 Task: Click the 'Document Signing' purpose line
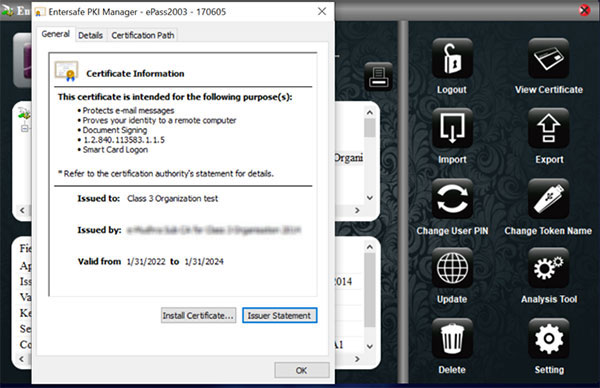click(x=115, y=130)
